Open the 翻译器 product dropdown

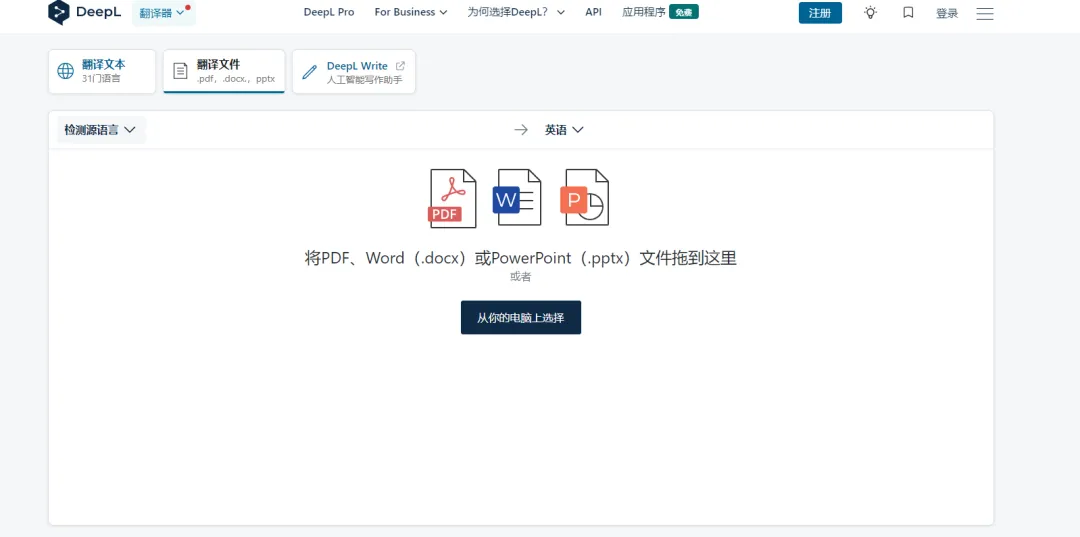pyautogui.click(x=164, y=12)
